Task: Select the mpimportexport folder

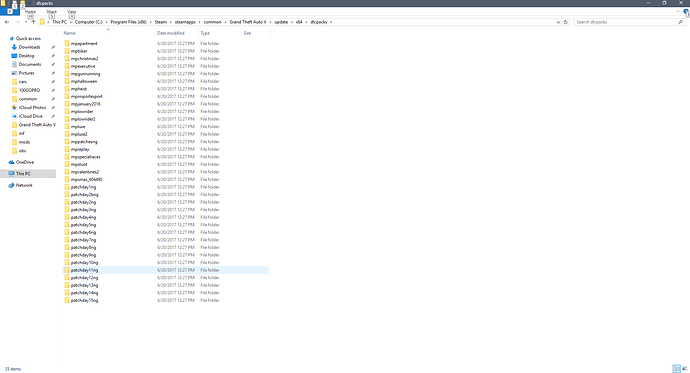Action: [x=86, y=96]
